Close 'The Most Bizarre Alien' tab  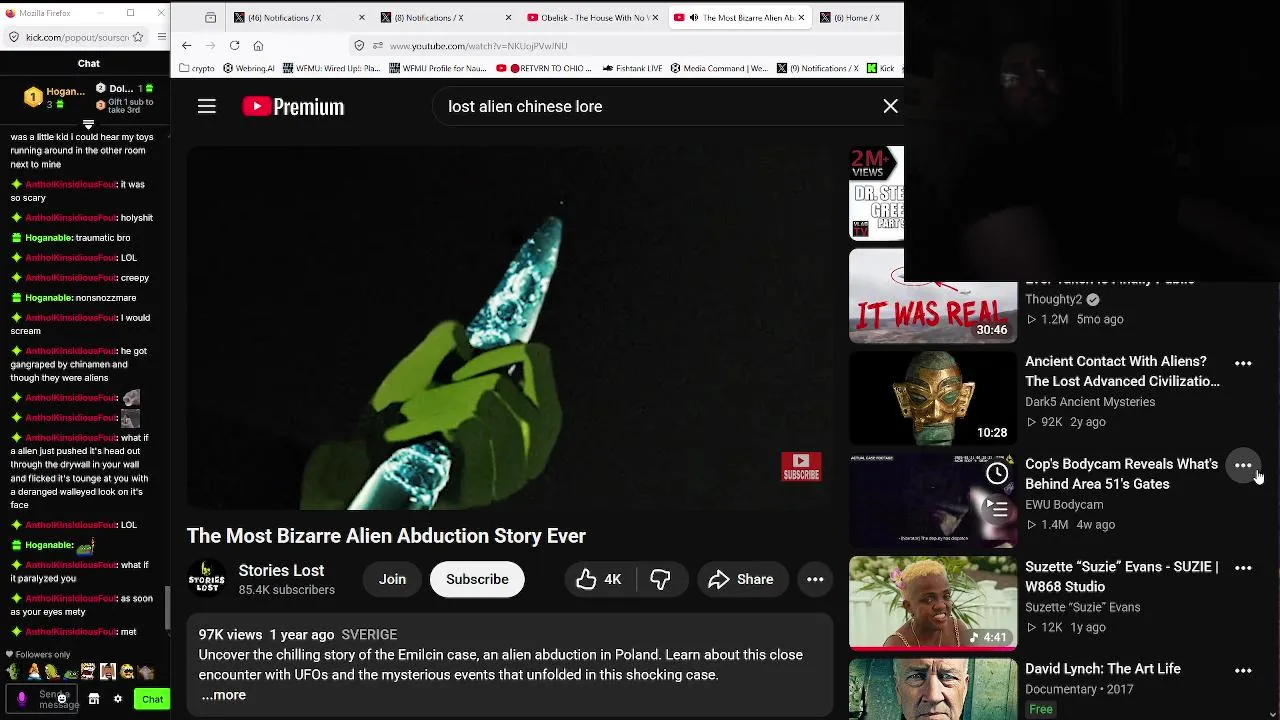pos(801,18)
